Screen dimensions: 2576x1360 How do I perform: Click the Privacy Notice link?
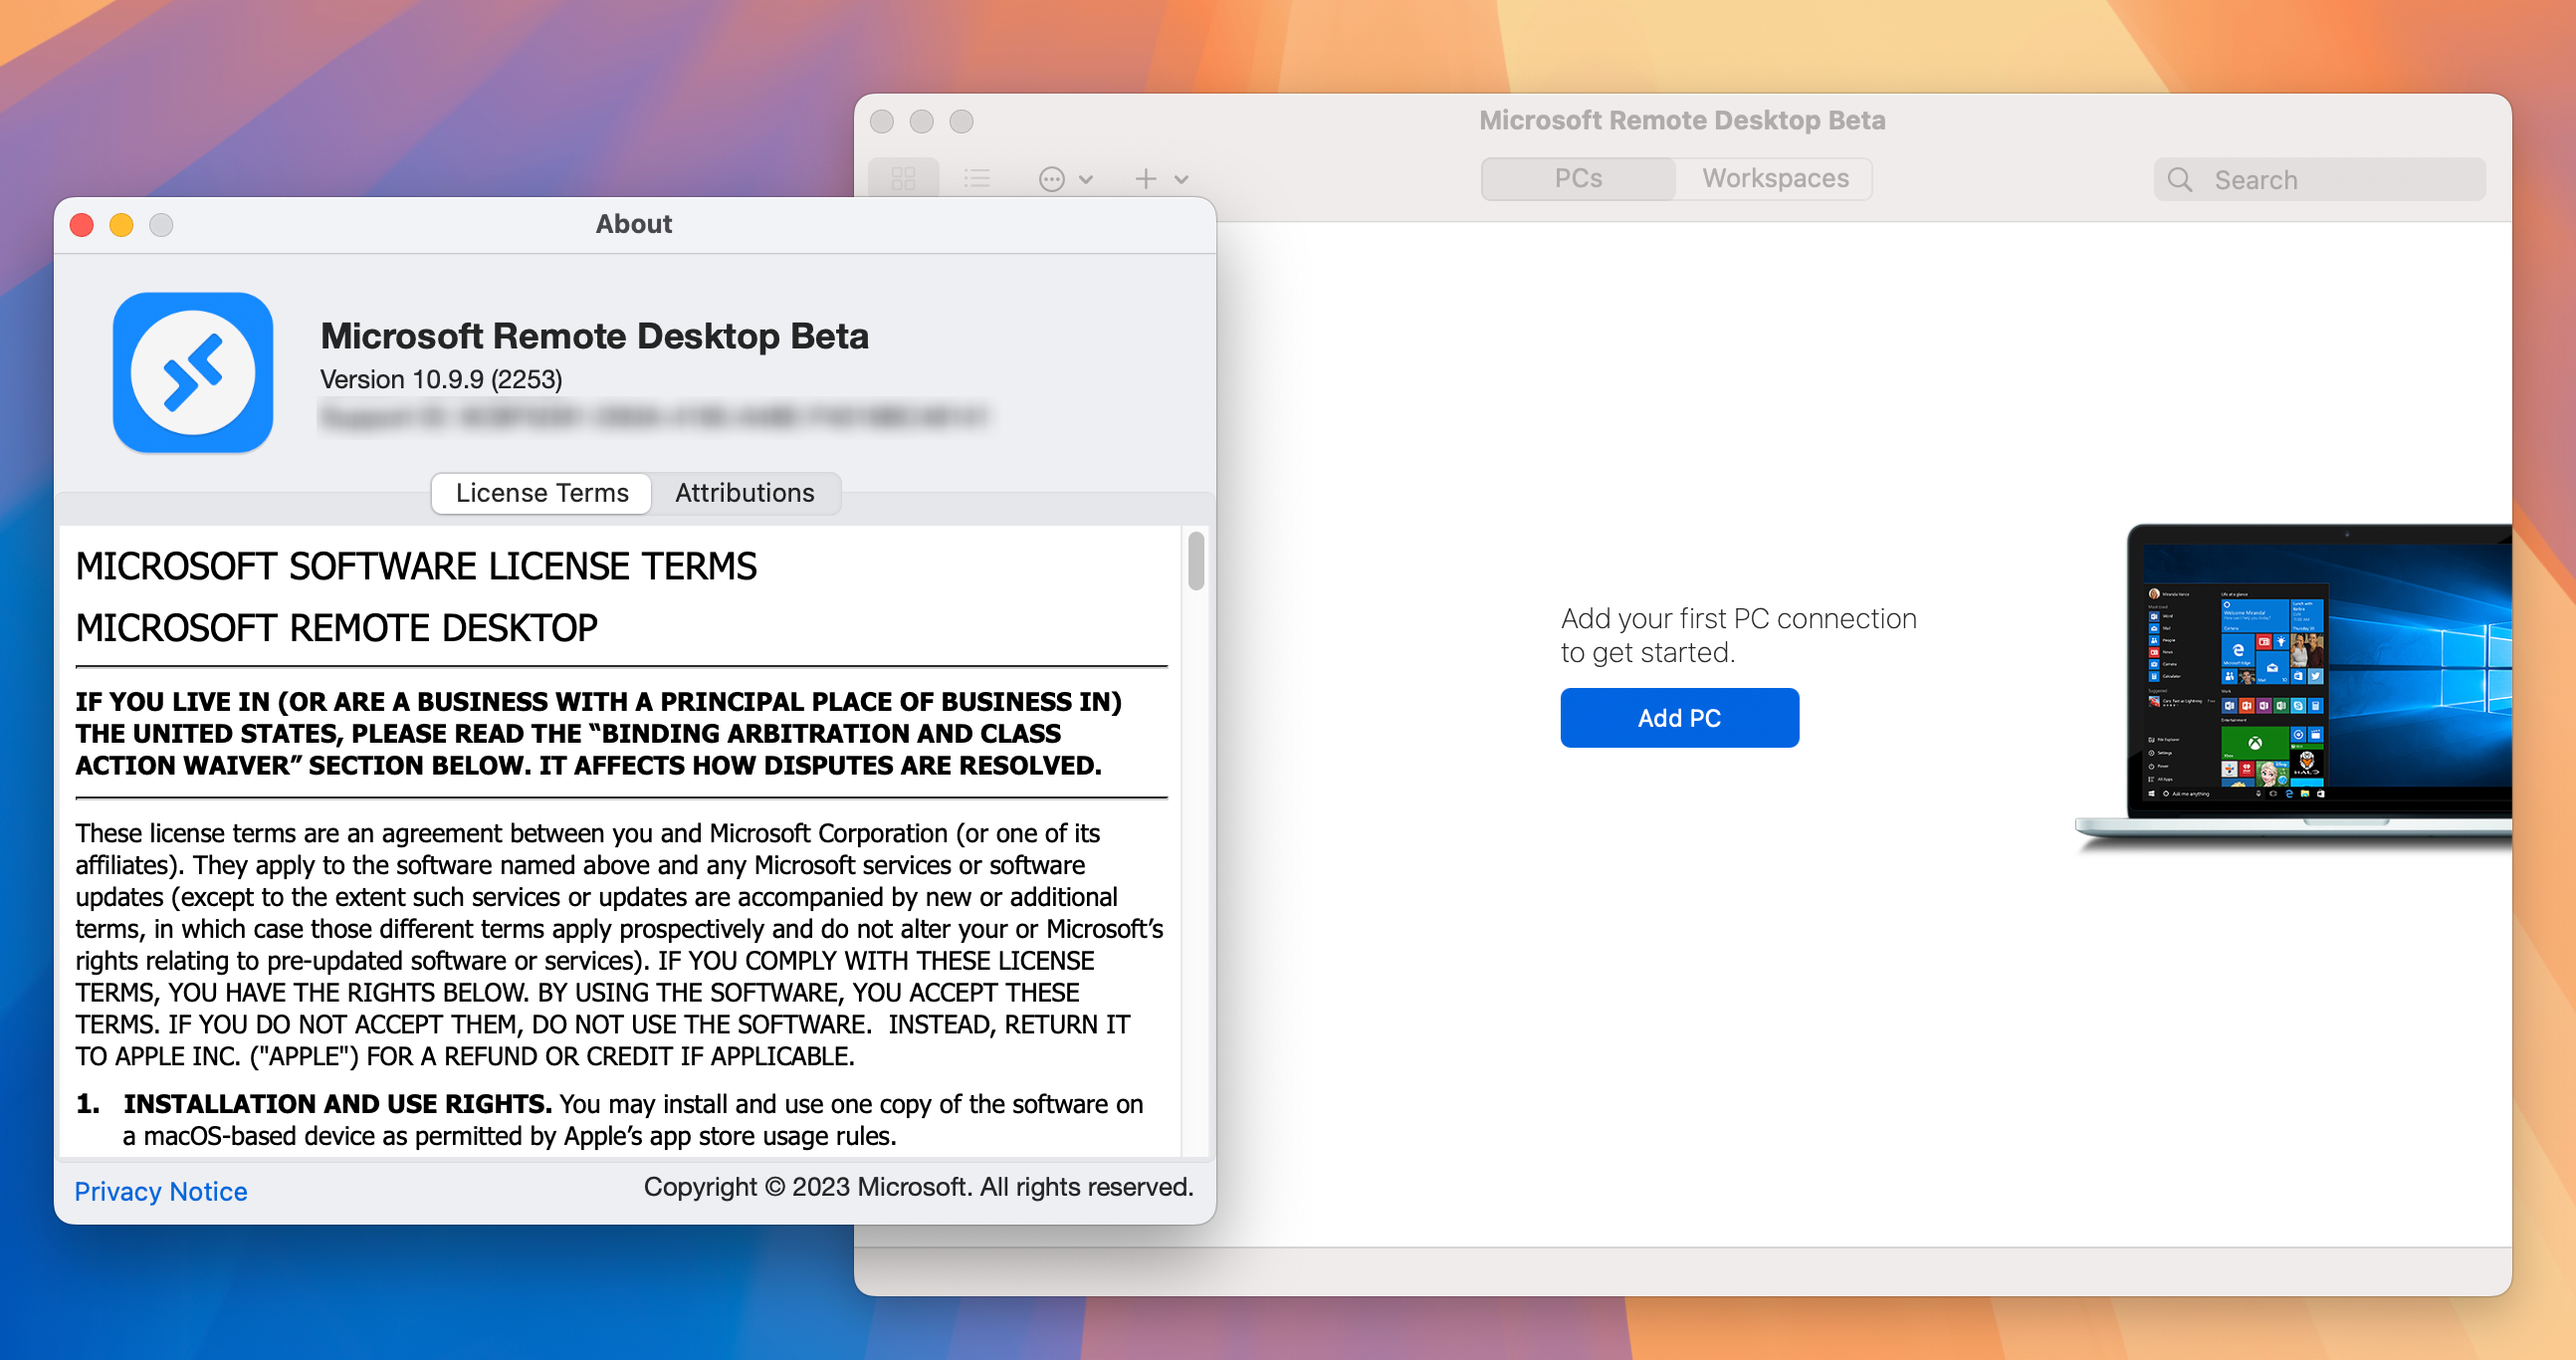click(162, 1190)
